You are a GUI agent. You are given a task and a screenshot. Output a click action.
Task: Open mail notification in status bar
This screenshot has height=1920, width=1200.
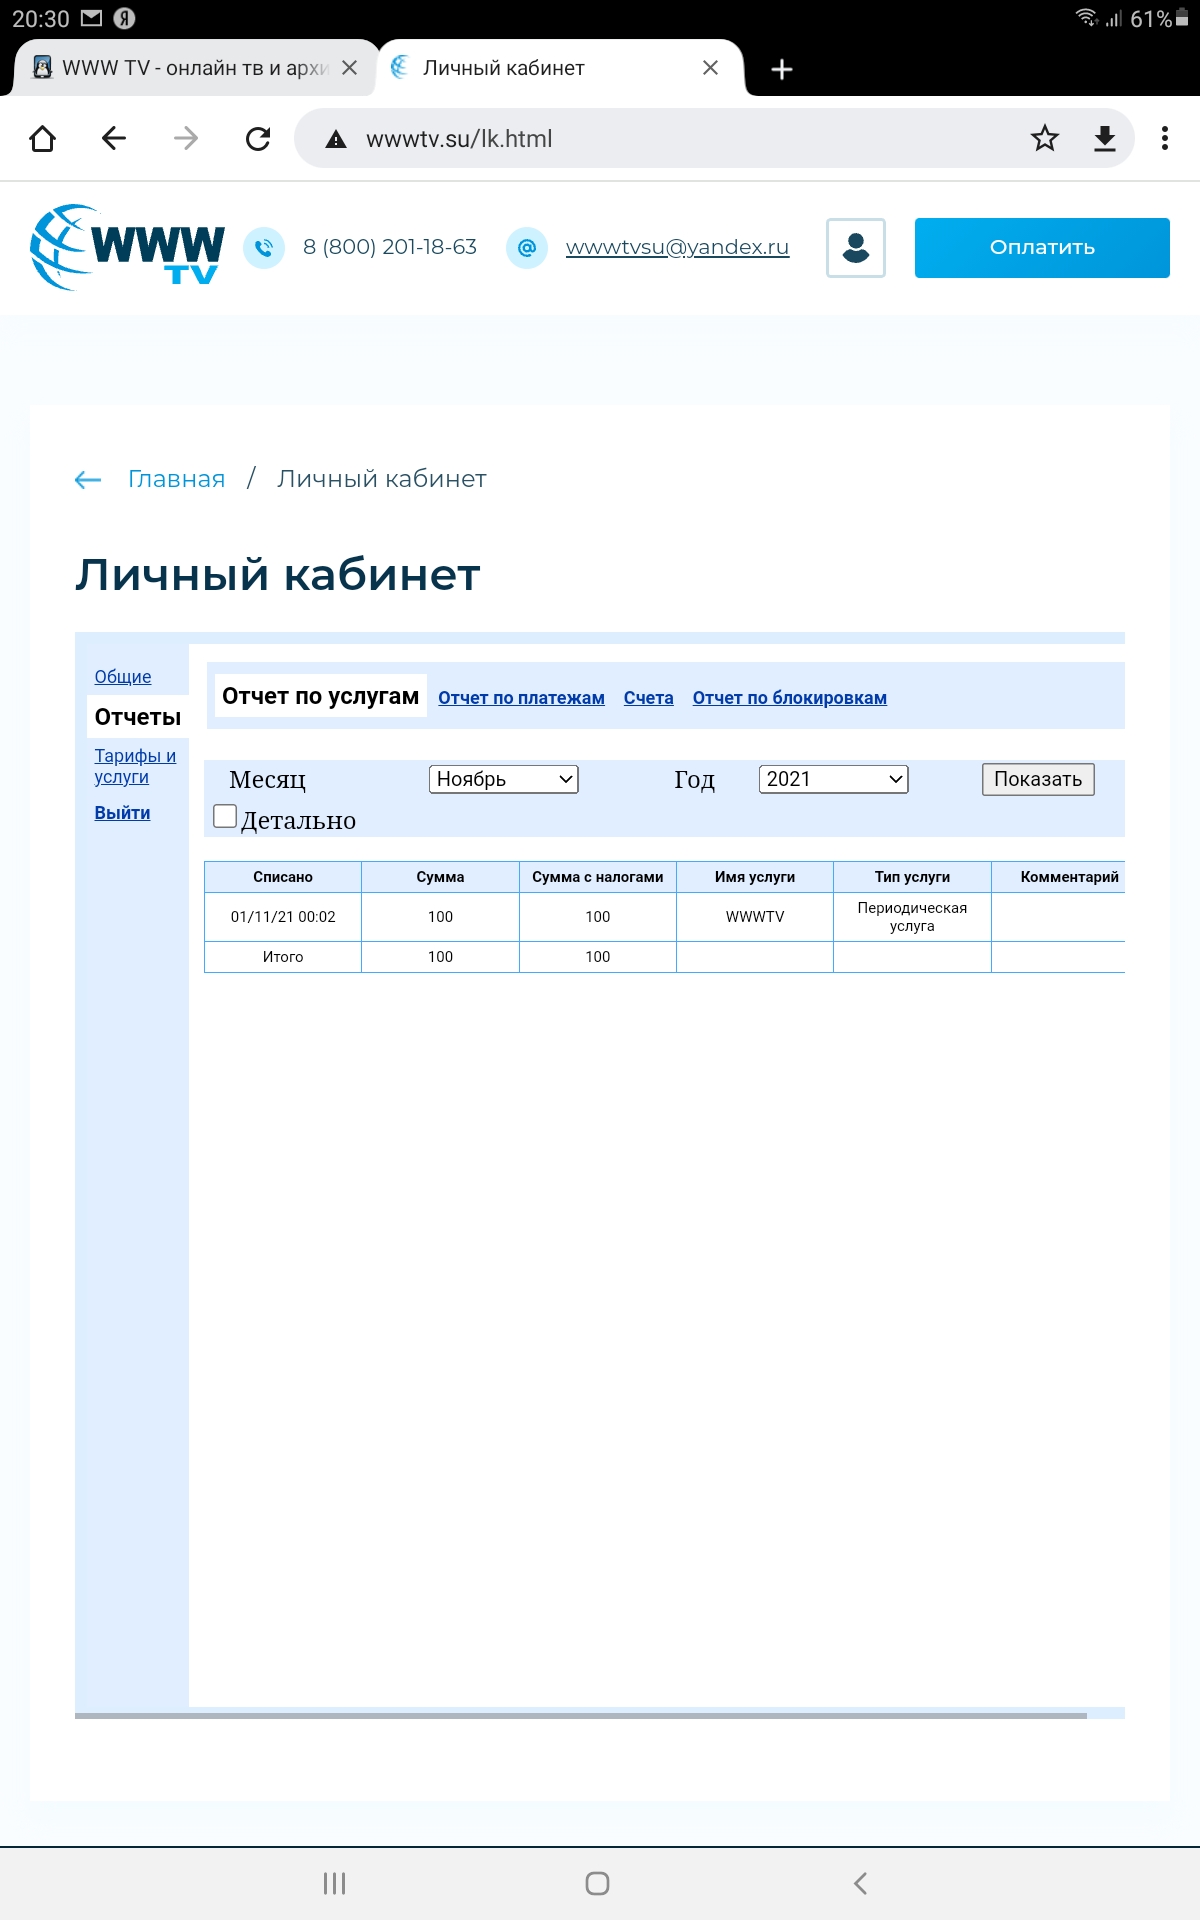point(91,18)
